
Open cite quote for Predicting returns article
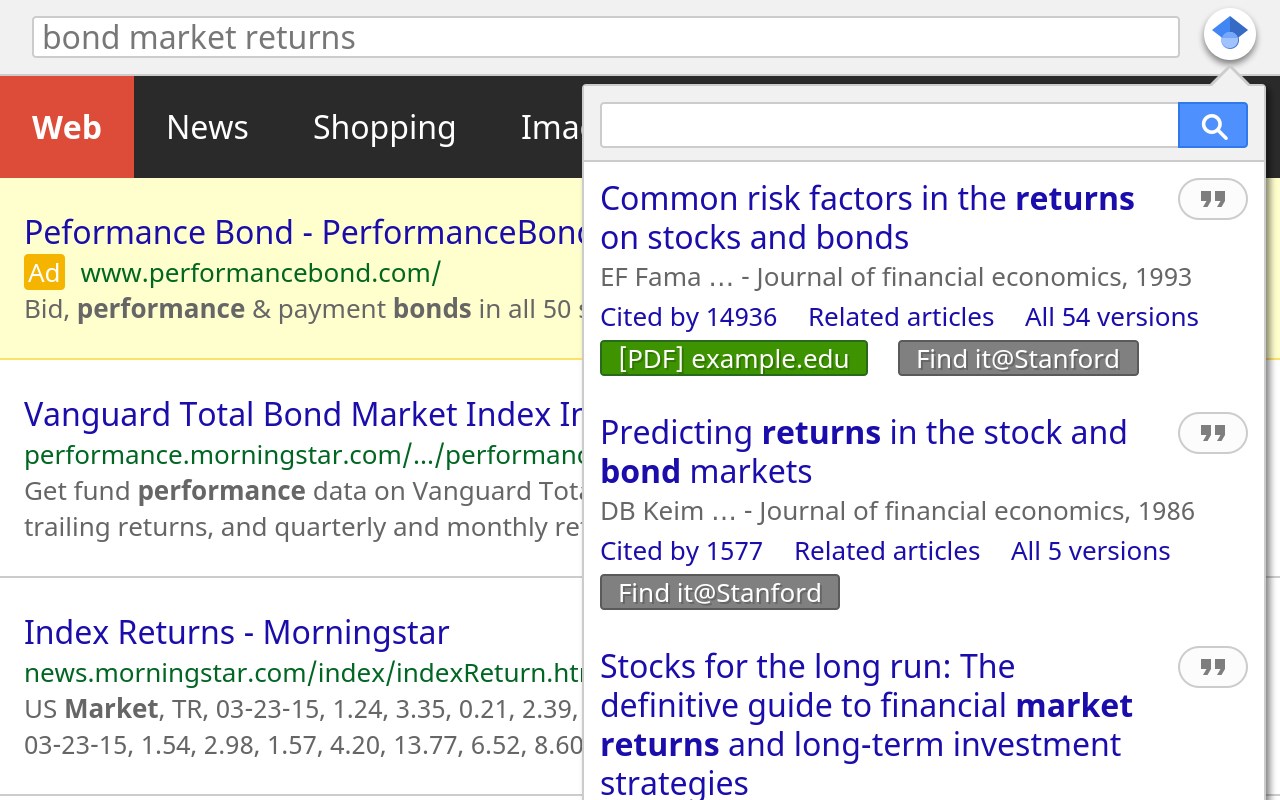pos(1213,433)
